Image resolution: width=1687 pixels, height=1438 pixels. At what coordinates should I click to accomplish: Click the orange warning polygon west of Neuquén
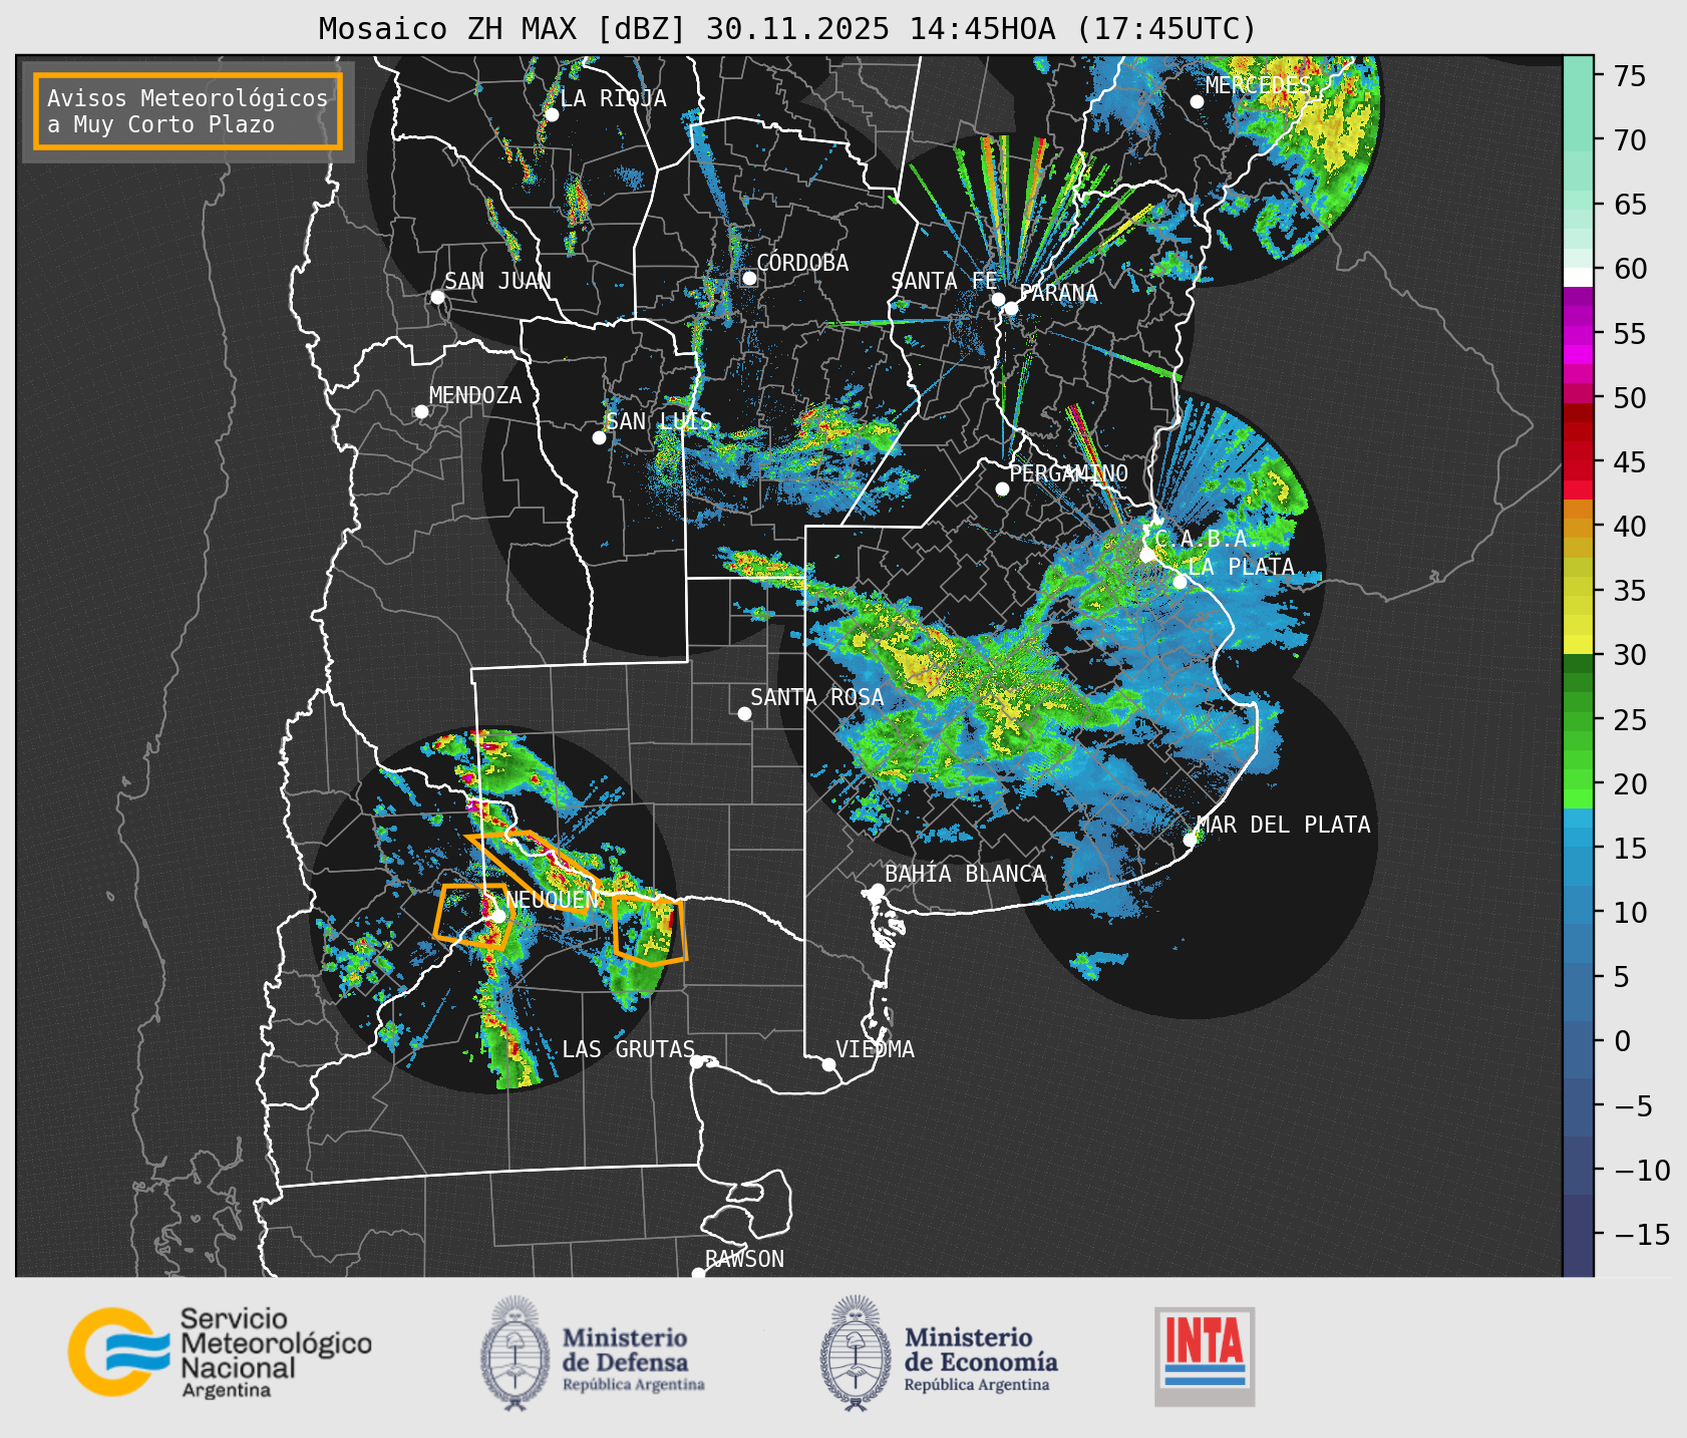pos(475,917)
